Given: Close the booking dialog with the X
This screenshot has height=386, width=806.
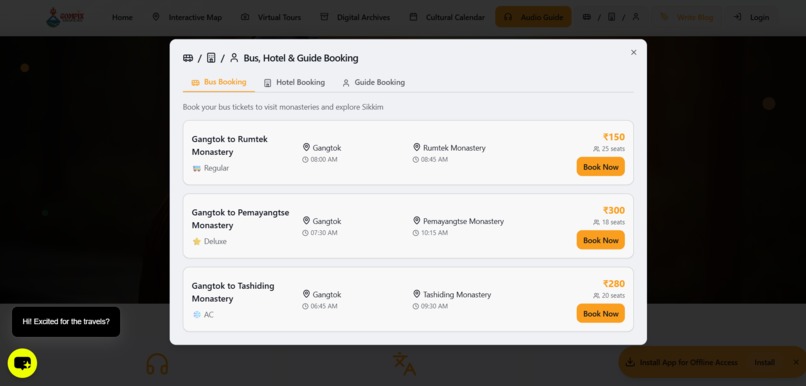Looking at the screenshot, I should pos(633,52).
